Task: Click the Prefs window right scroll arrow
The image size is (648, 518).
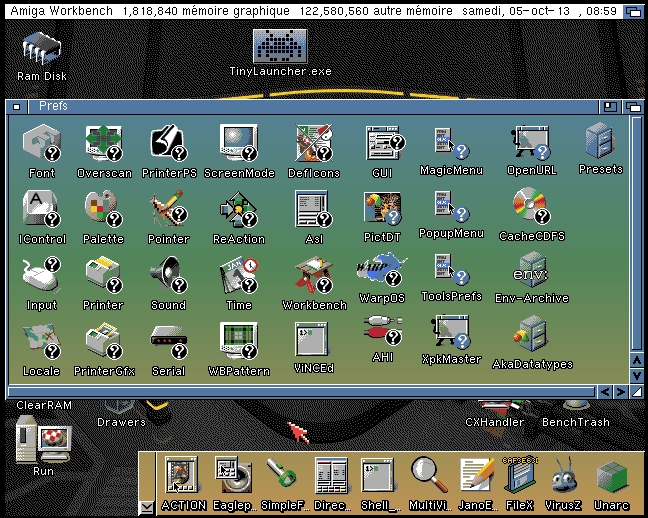Action: tap(620, 391)
